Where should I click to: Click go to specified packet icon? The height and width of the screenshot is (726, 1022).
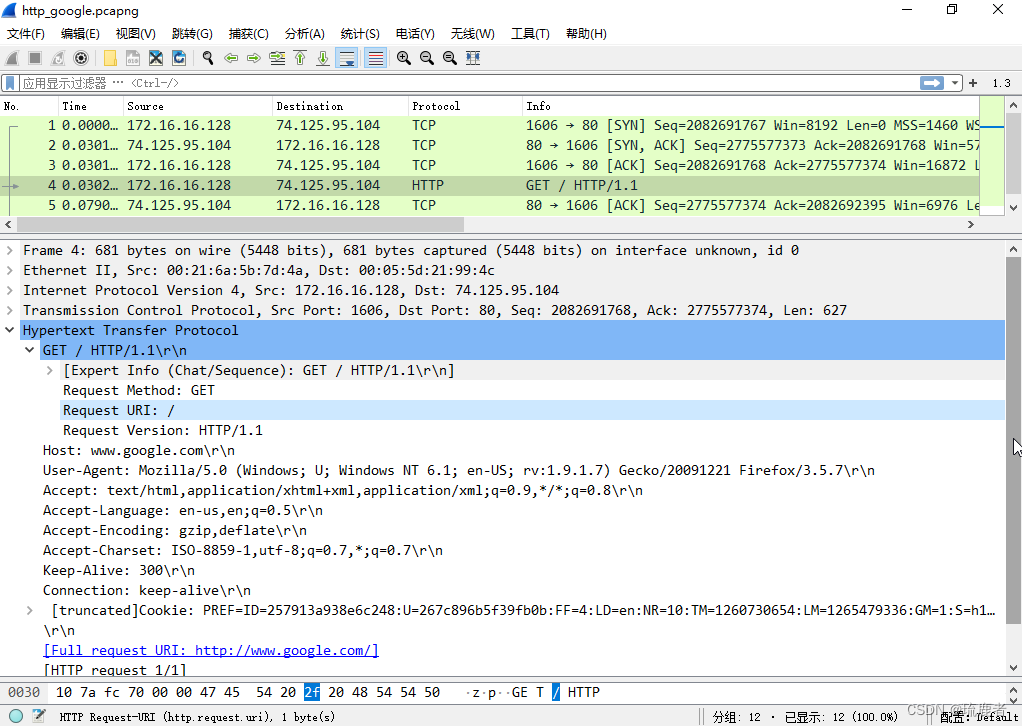click(x=277, y=58)
